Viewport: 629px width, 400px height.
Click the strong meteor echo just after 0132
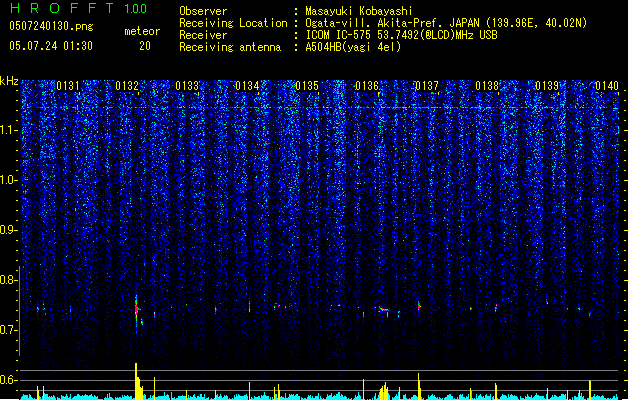coord(137,309)
